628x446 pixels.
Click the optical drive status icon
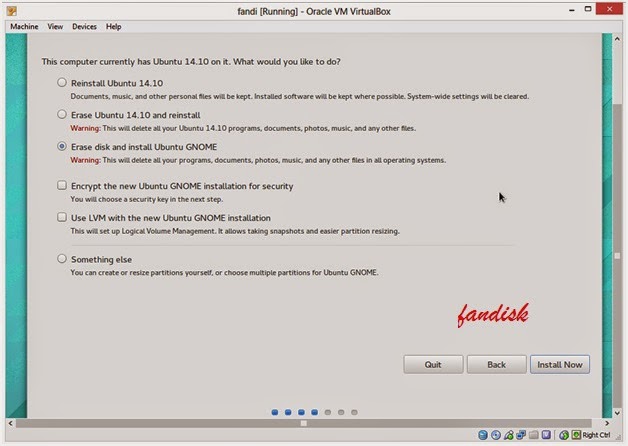496,435
